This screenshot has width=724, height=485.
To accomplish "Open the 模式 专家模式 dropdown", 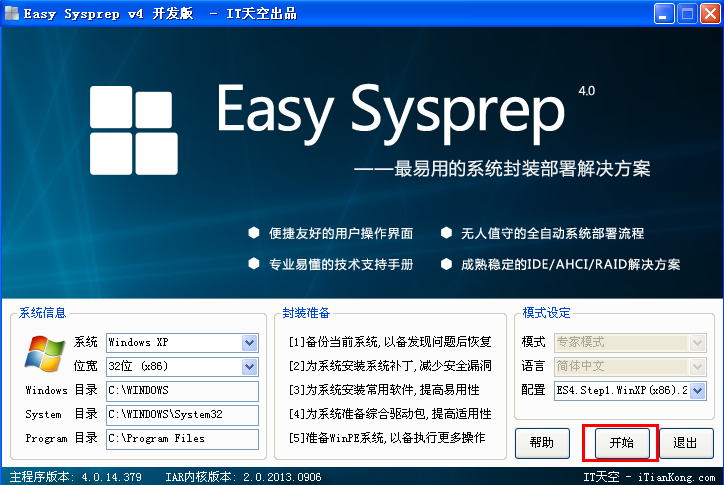I will [697, 343].
